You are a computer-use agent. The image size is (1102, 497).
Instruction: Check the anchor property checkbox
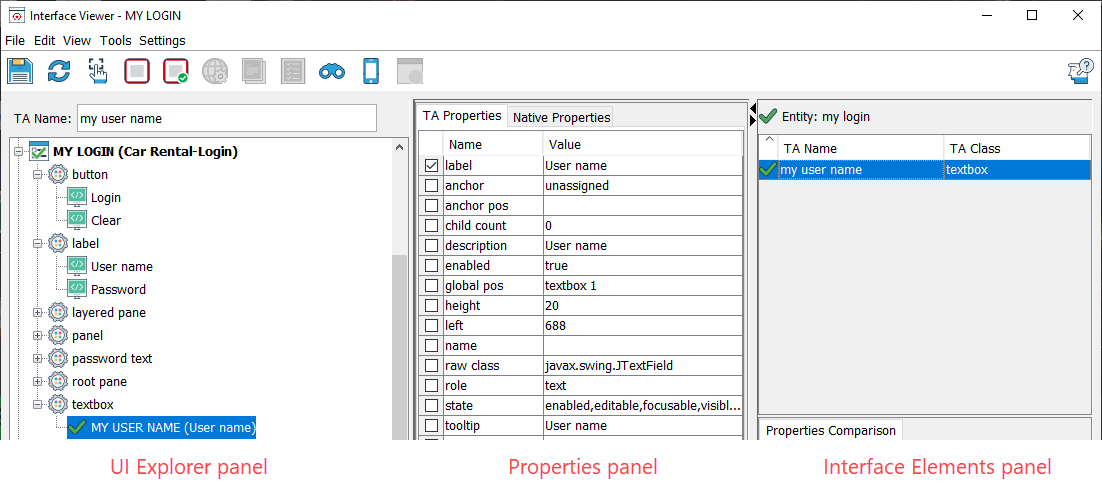pos(432,186)
